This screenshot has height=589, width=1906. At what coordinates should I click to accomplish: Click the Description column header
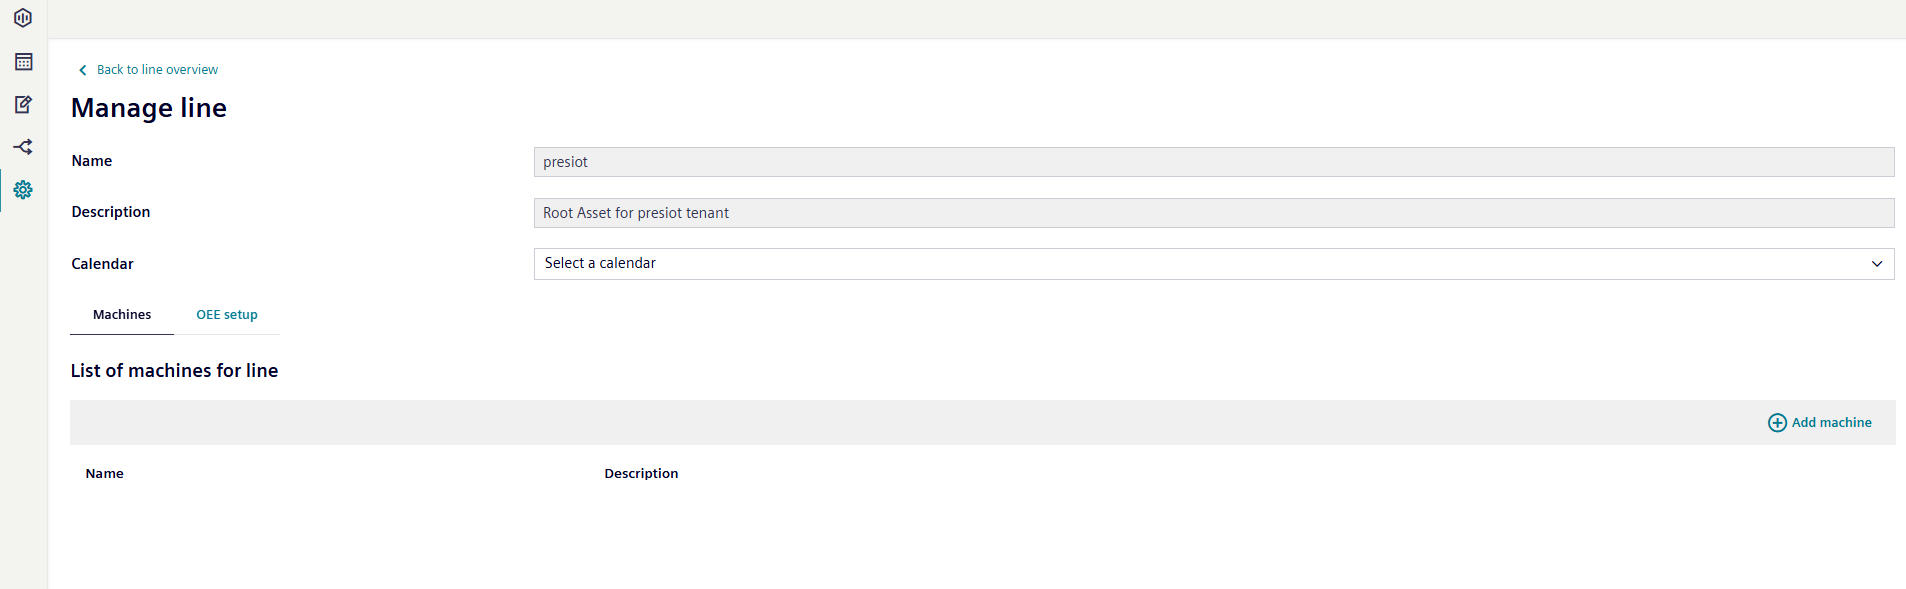[x=641, y=474]
